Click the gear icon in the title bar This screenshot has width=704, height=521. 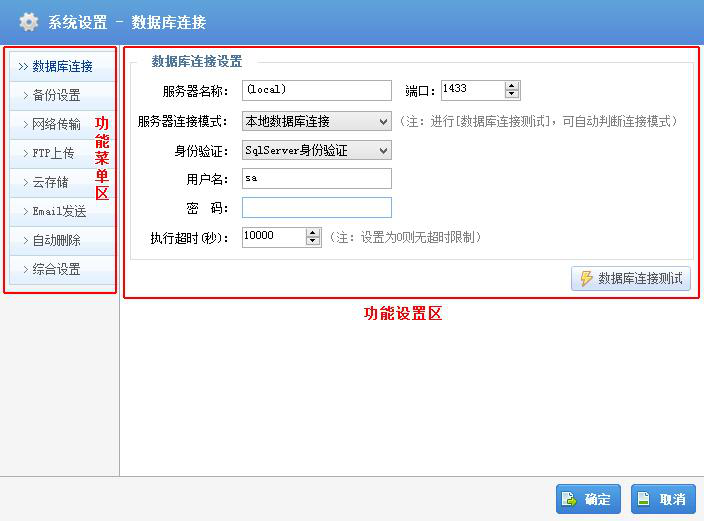point(29,22)
